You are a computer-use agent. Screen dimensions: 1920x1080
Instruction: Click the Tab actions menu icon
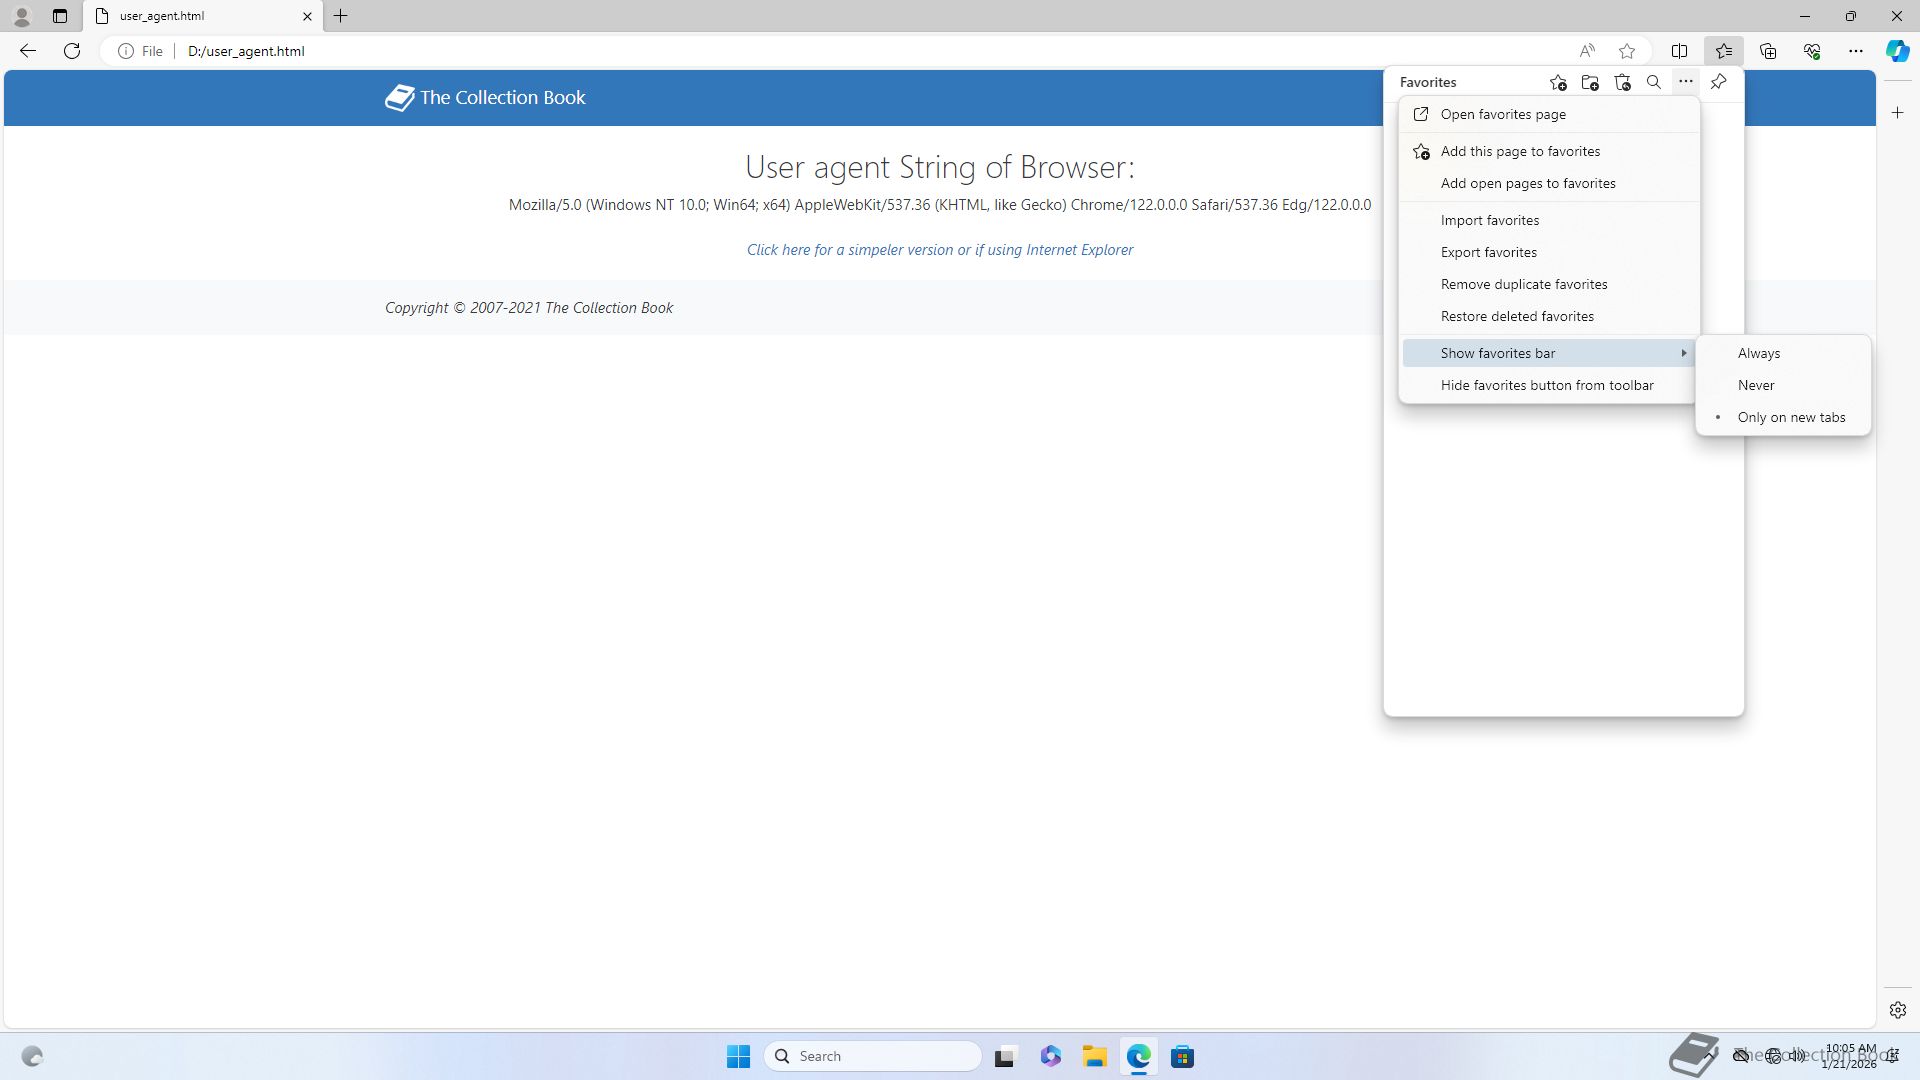point(60,16)
